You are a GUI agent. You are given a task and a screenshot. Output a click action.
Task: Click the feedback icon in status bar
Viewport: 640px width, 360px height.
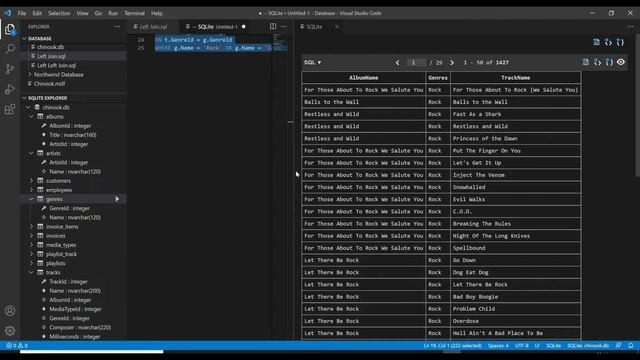pos(619,345)
